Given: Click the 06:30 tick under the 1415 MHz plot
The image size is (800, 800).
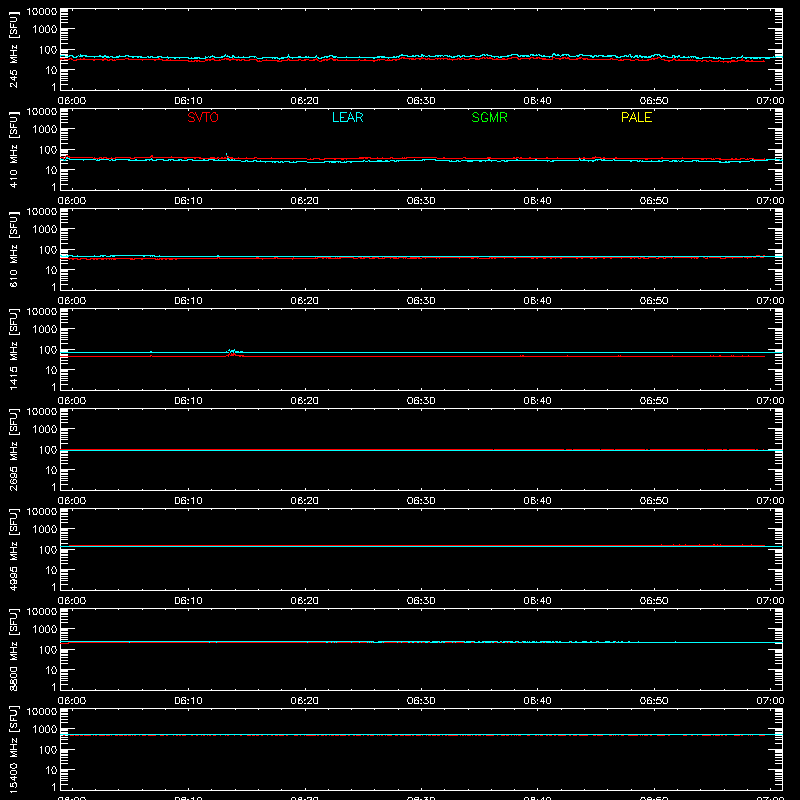Looking at the screenshot, I should click(x=421, y=401).
